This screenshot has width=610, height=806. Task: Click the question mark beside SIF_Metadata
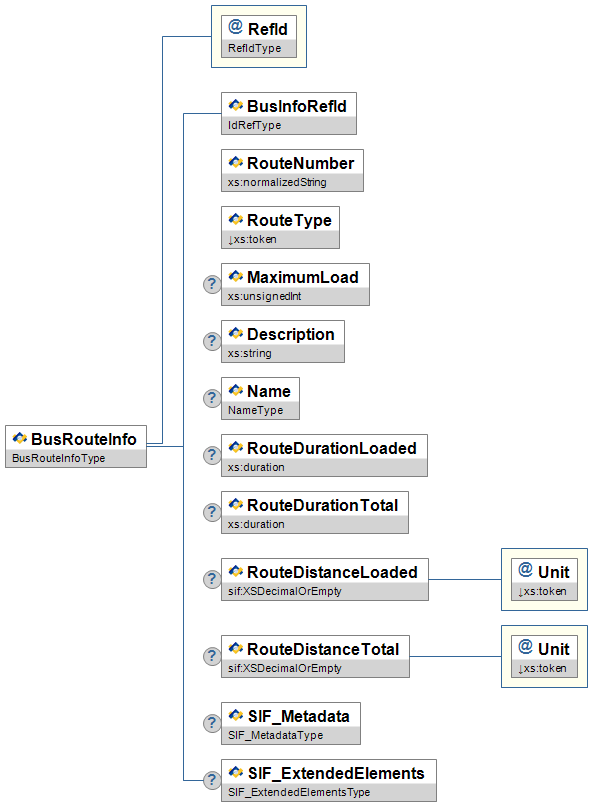212,722
